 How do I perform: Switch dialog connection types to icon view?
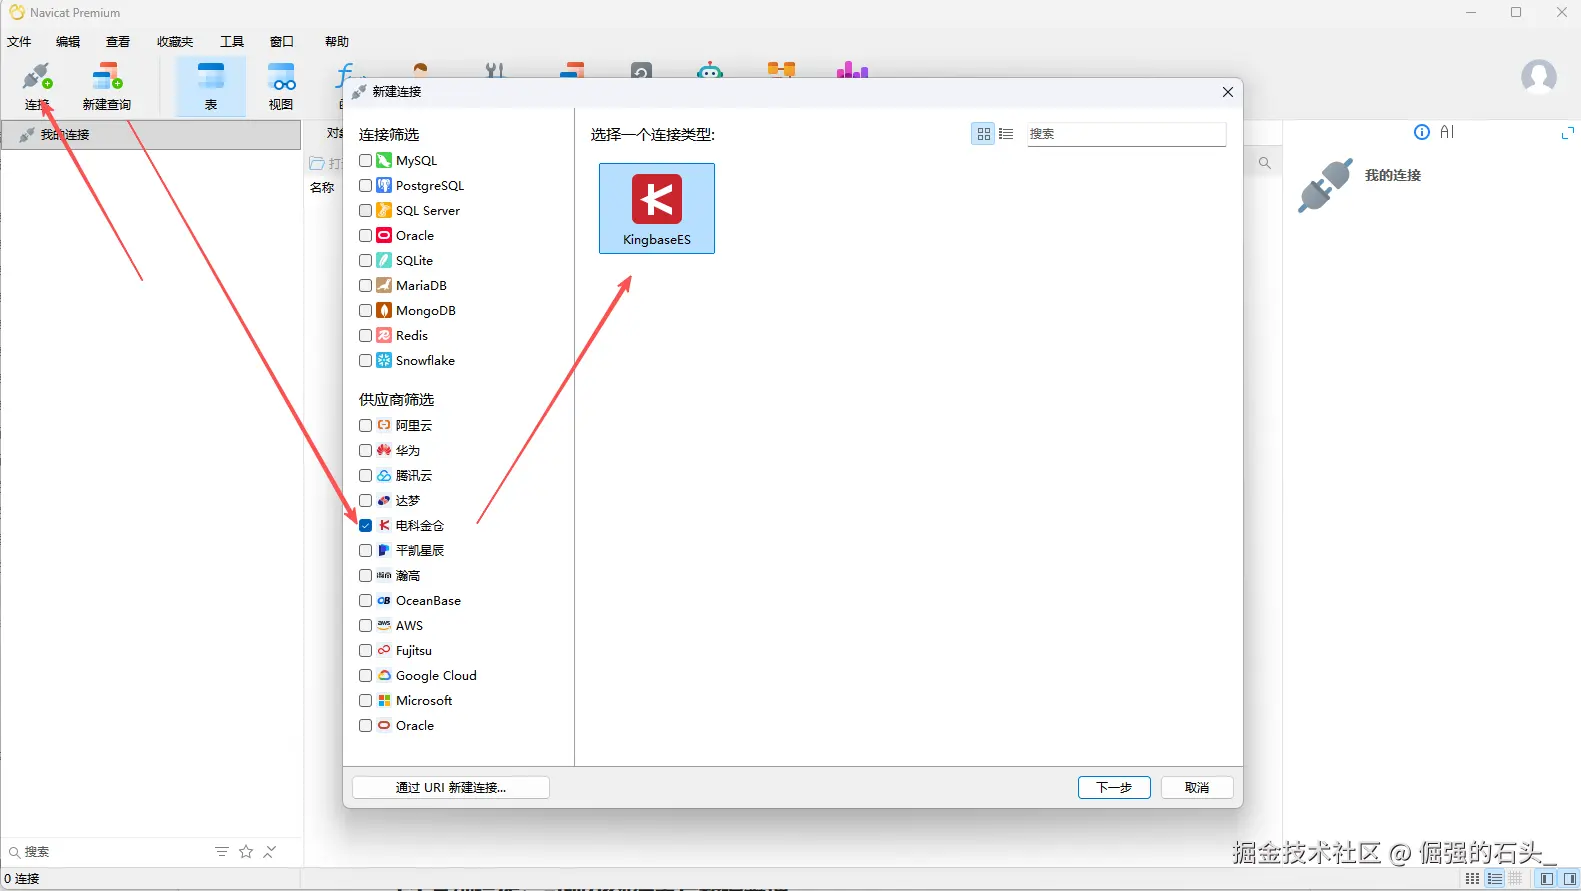point(984,134)
